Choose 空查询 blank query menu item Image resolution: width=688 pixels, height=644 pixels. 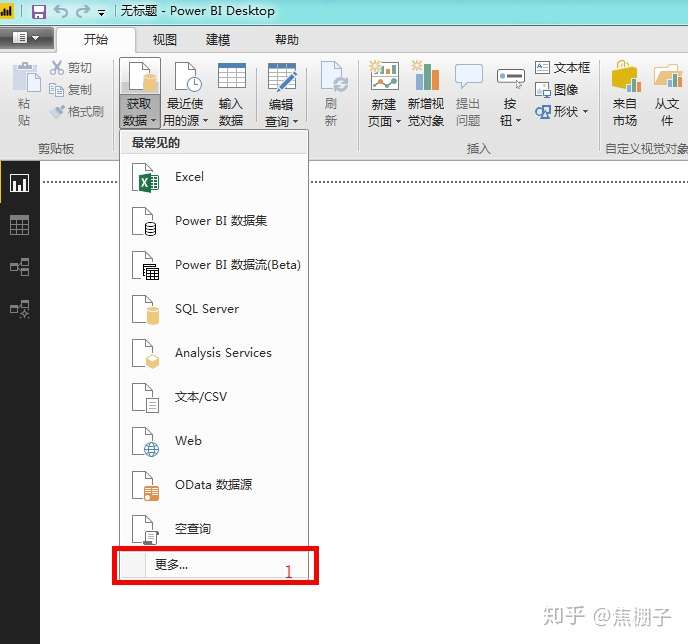click(x=214, y=528)
